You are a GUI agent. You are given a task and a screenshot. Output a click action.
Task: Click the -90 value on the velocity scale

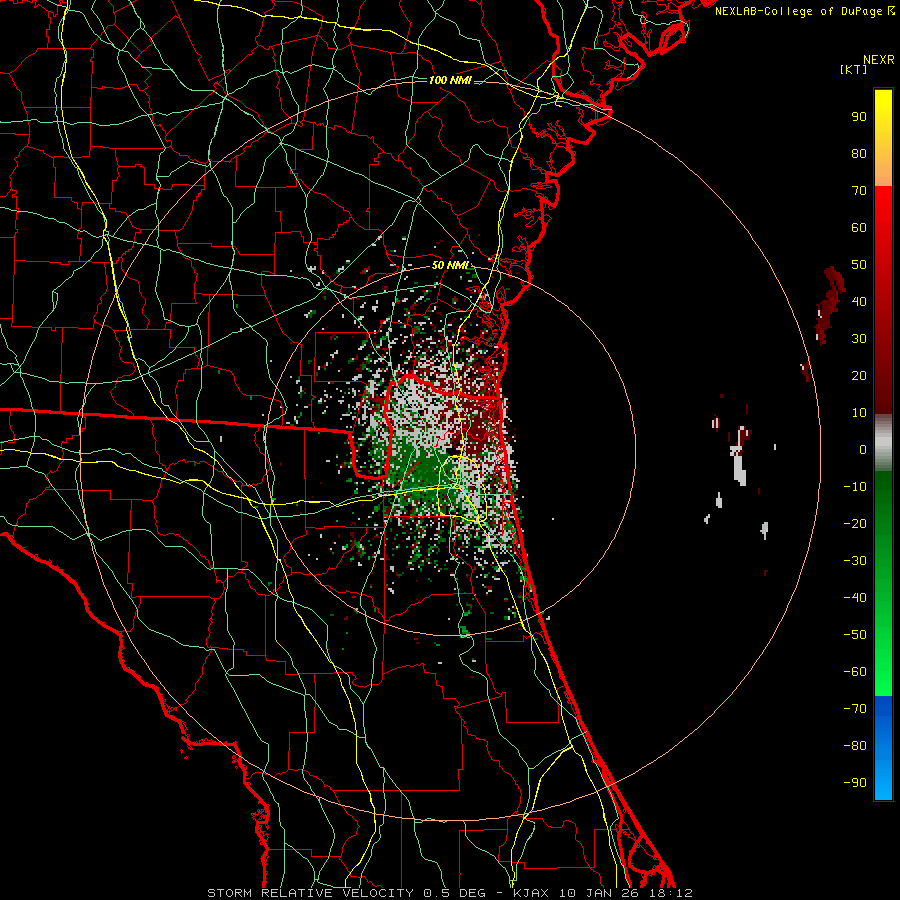[855, 783]
